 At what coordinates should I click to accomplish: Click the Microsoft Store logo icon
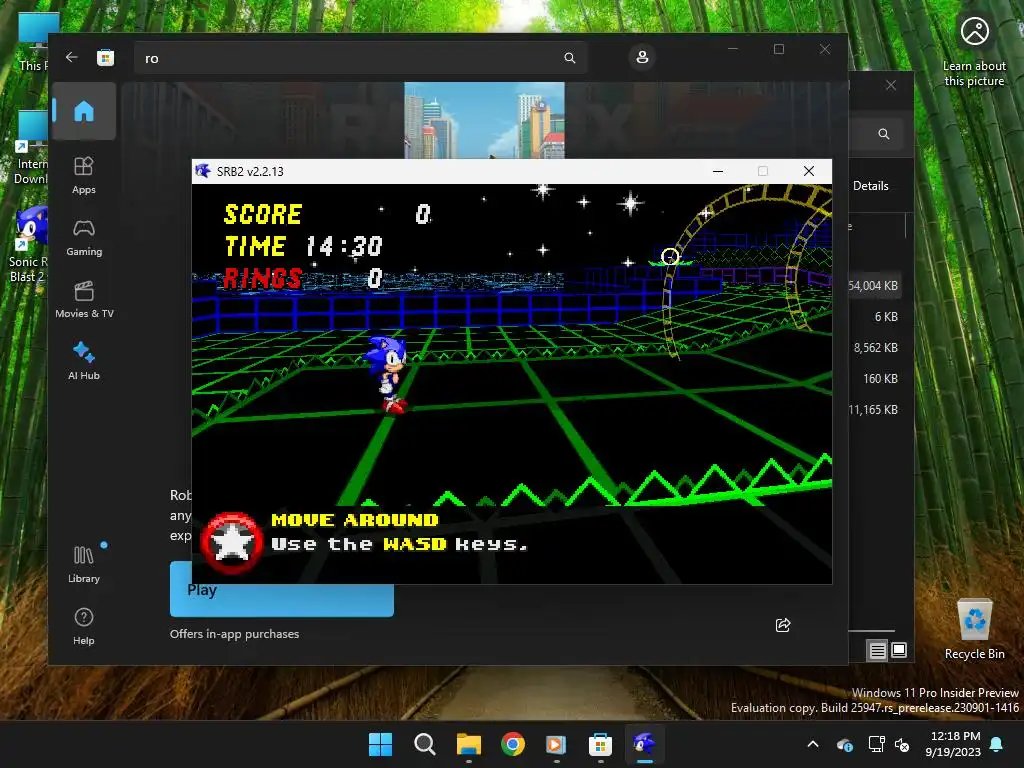(105, 57)
